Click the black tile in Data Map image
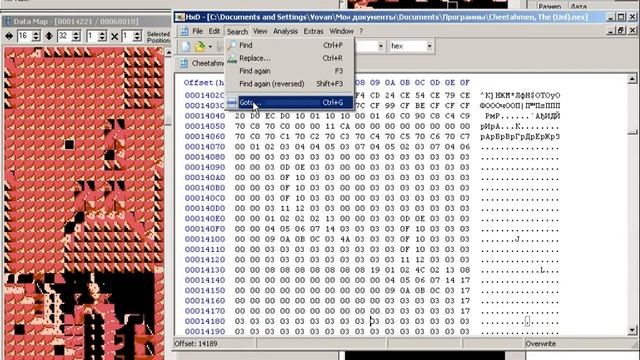The height and width of the screenshot is (360, 640). tap(69, 144)
